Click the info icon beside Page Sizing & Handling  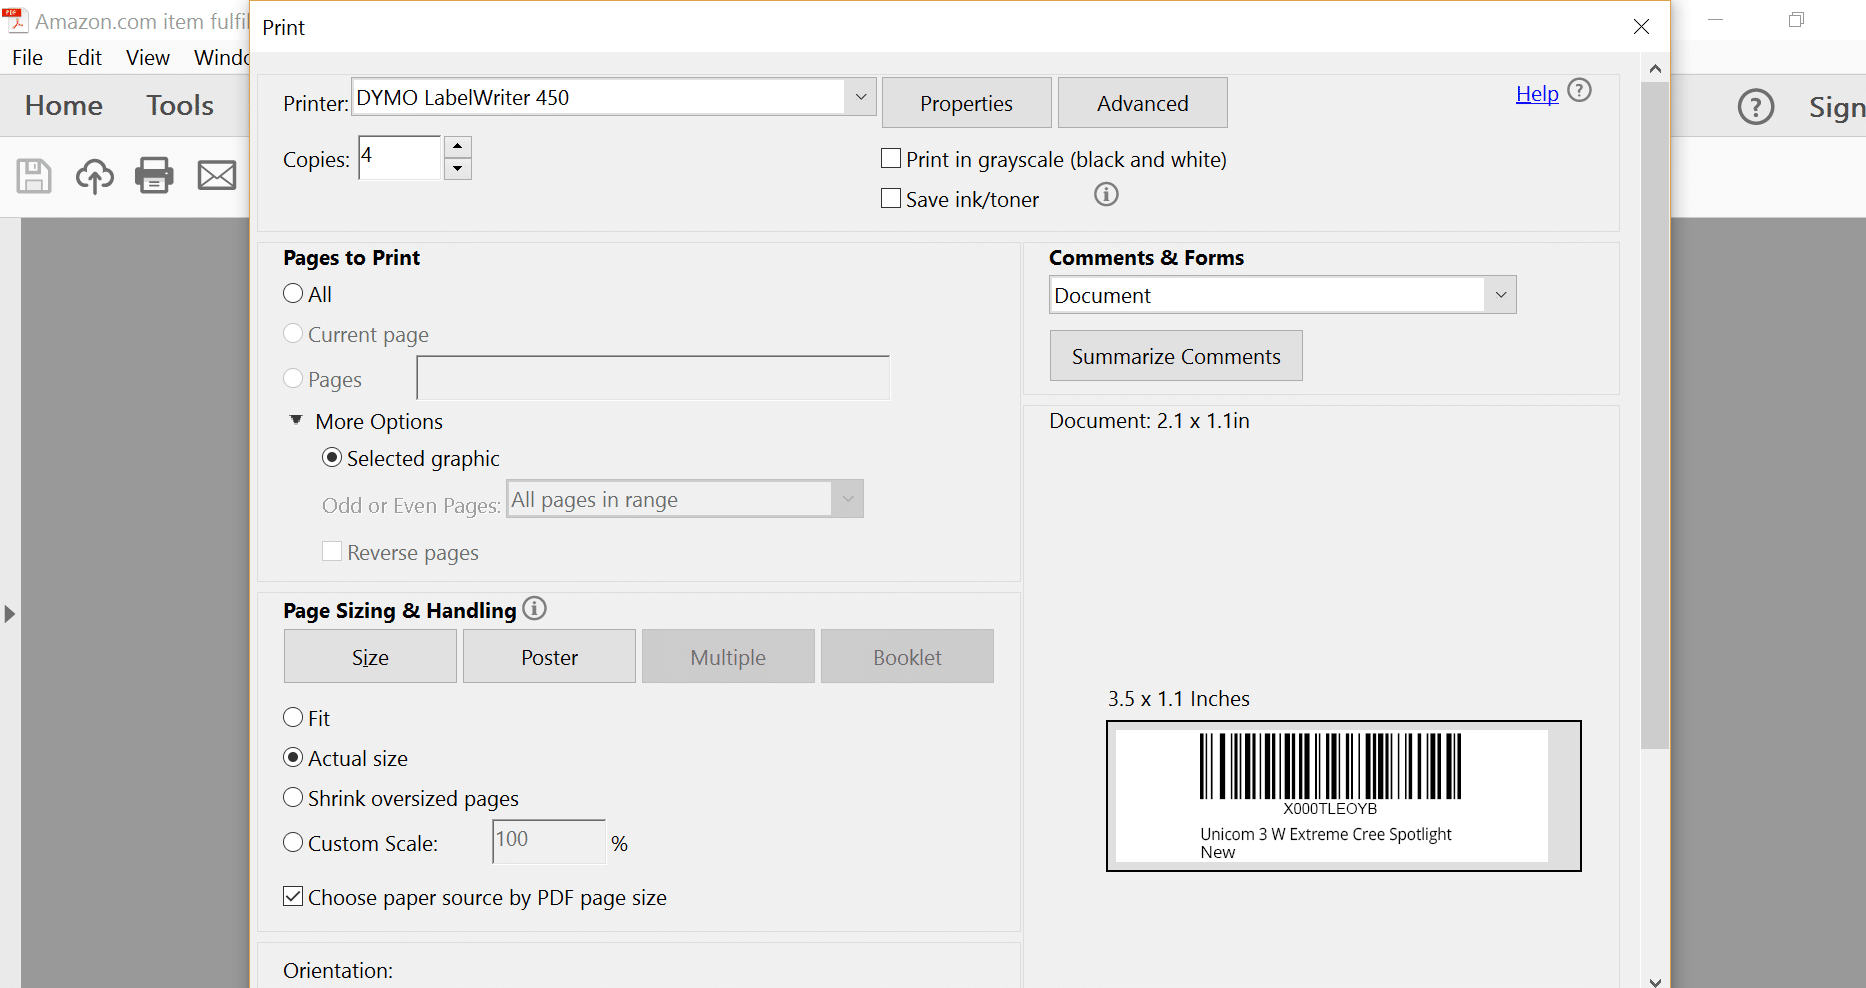click(535, 608)
